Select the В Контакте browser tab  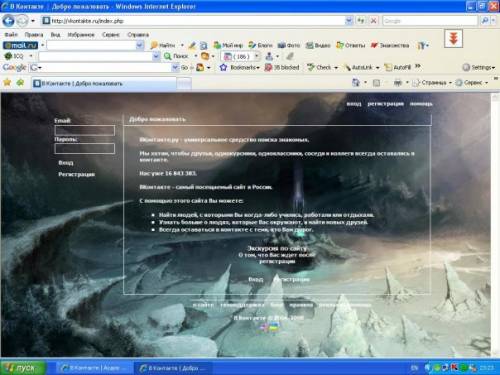click(x=104, y=83)
